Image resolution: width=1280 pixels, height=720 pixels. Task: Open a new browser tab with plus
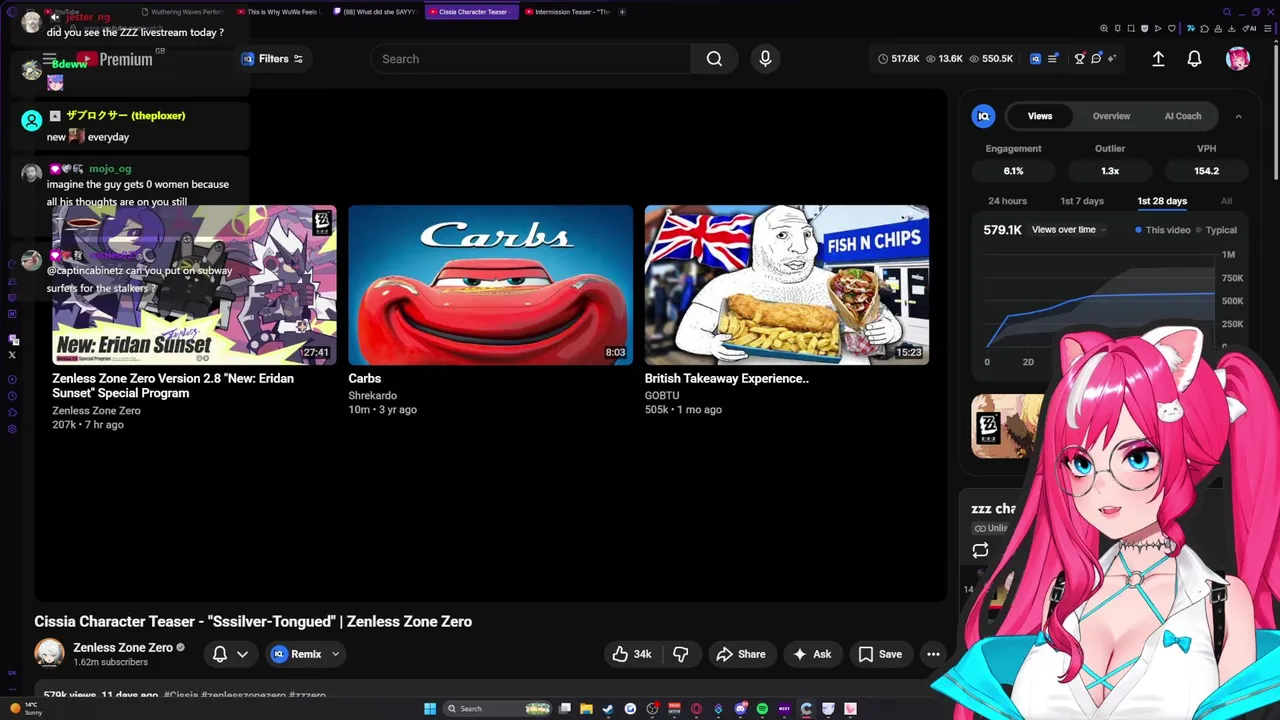point(622,12)
